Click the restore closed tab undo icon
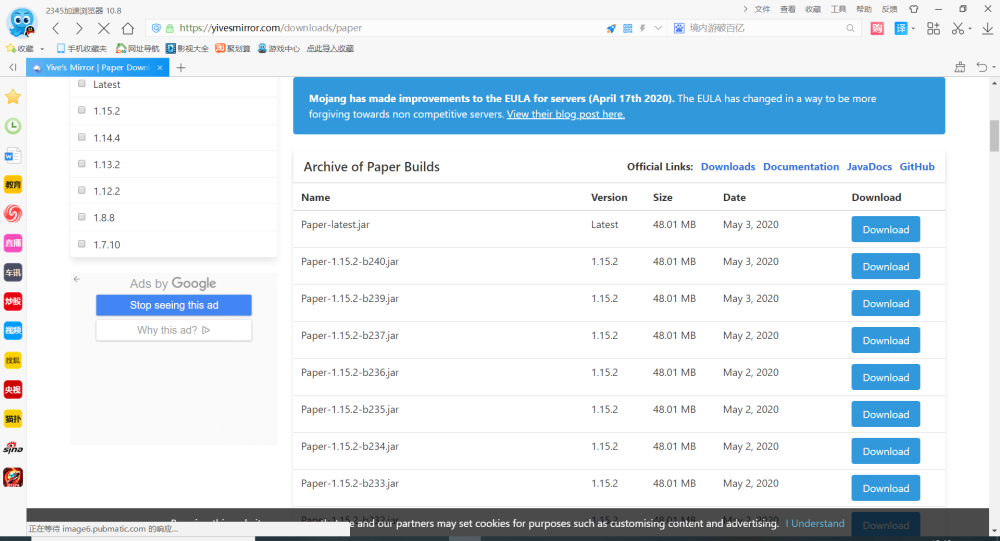Viewport: 1000px width, 541px height. pyautogui.click(x=982, y=67)
